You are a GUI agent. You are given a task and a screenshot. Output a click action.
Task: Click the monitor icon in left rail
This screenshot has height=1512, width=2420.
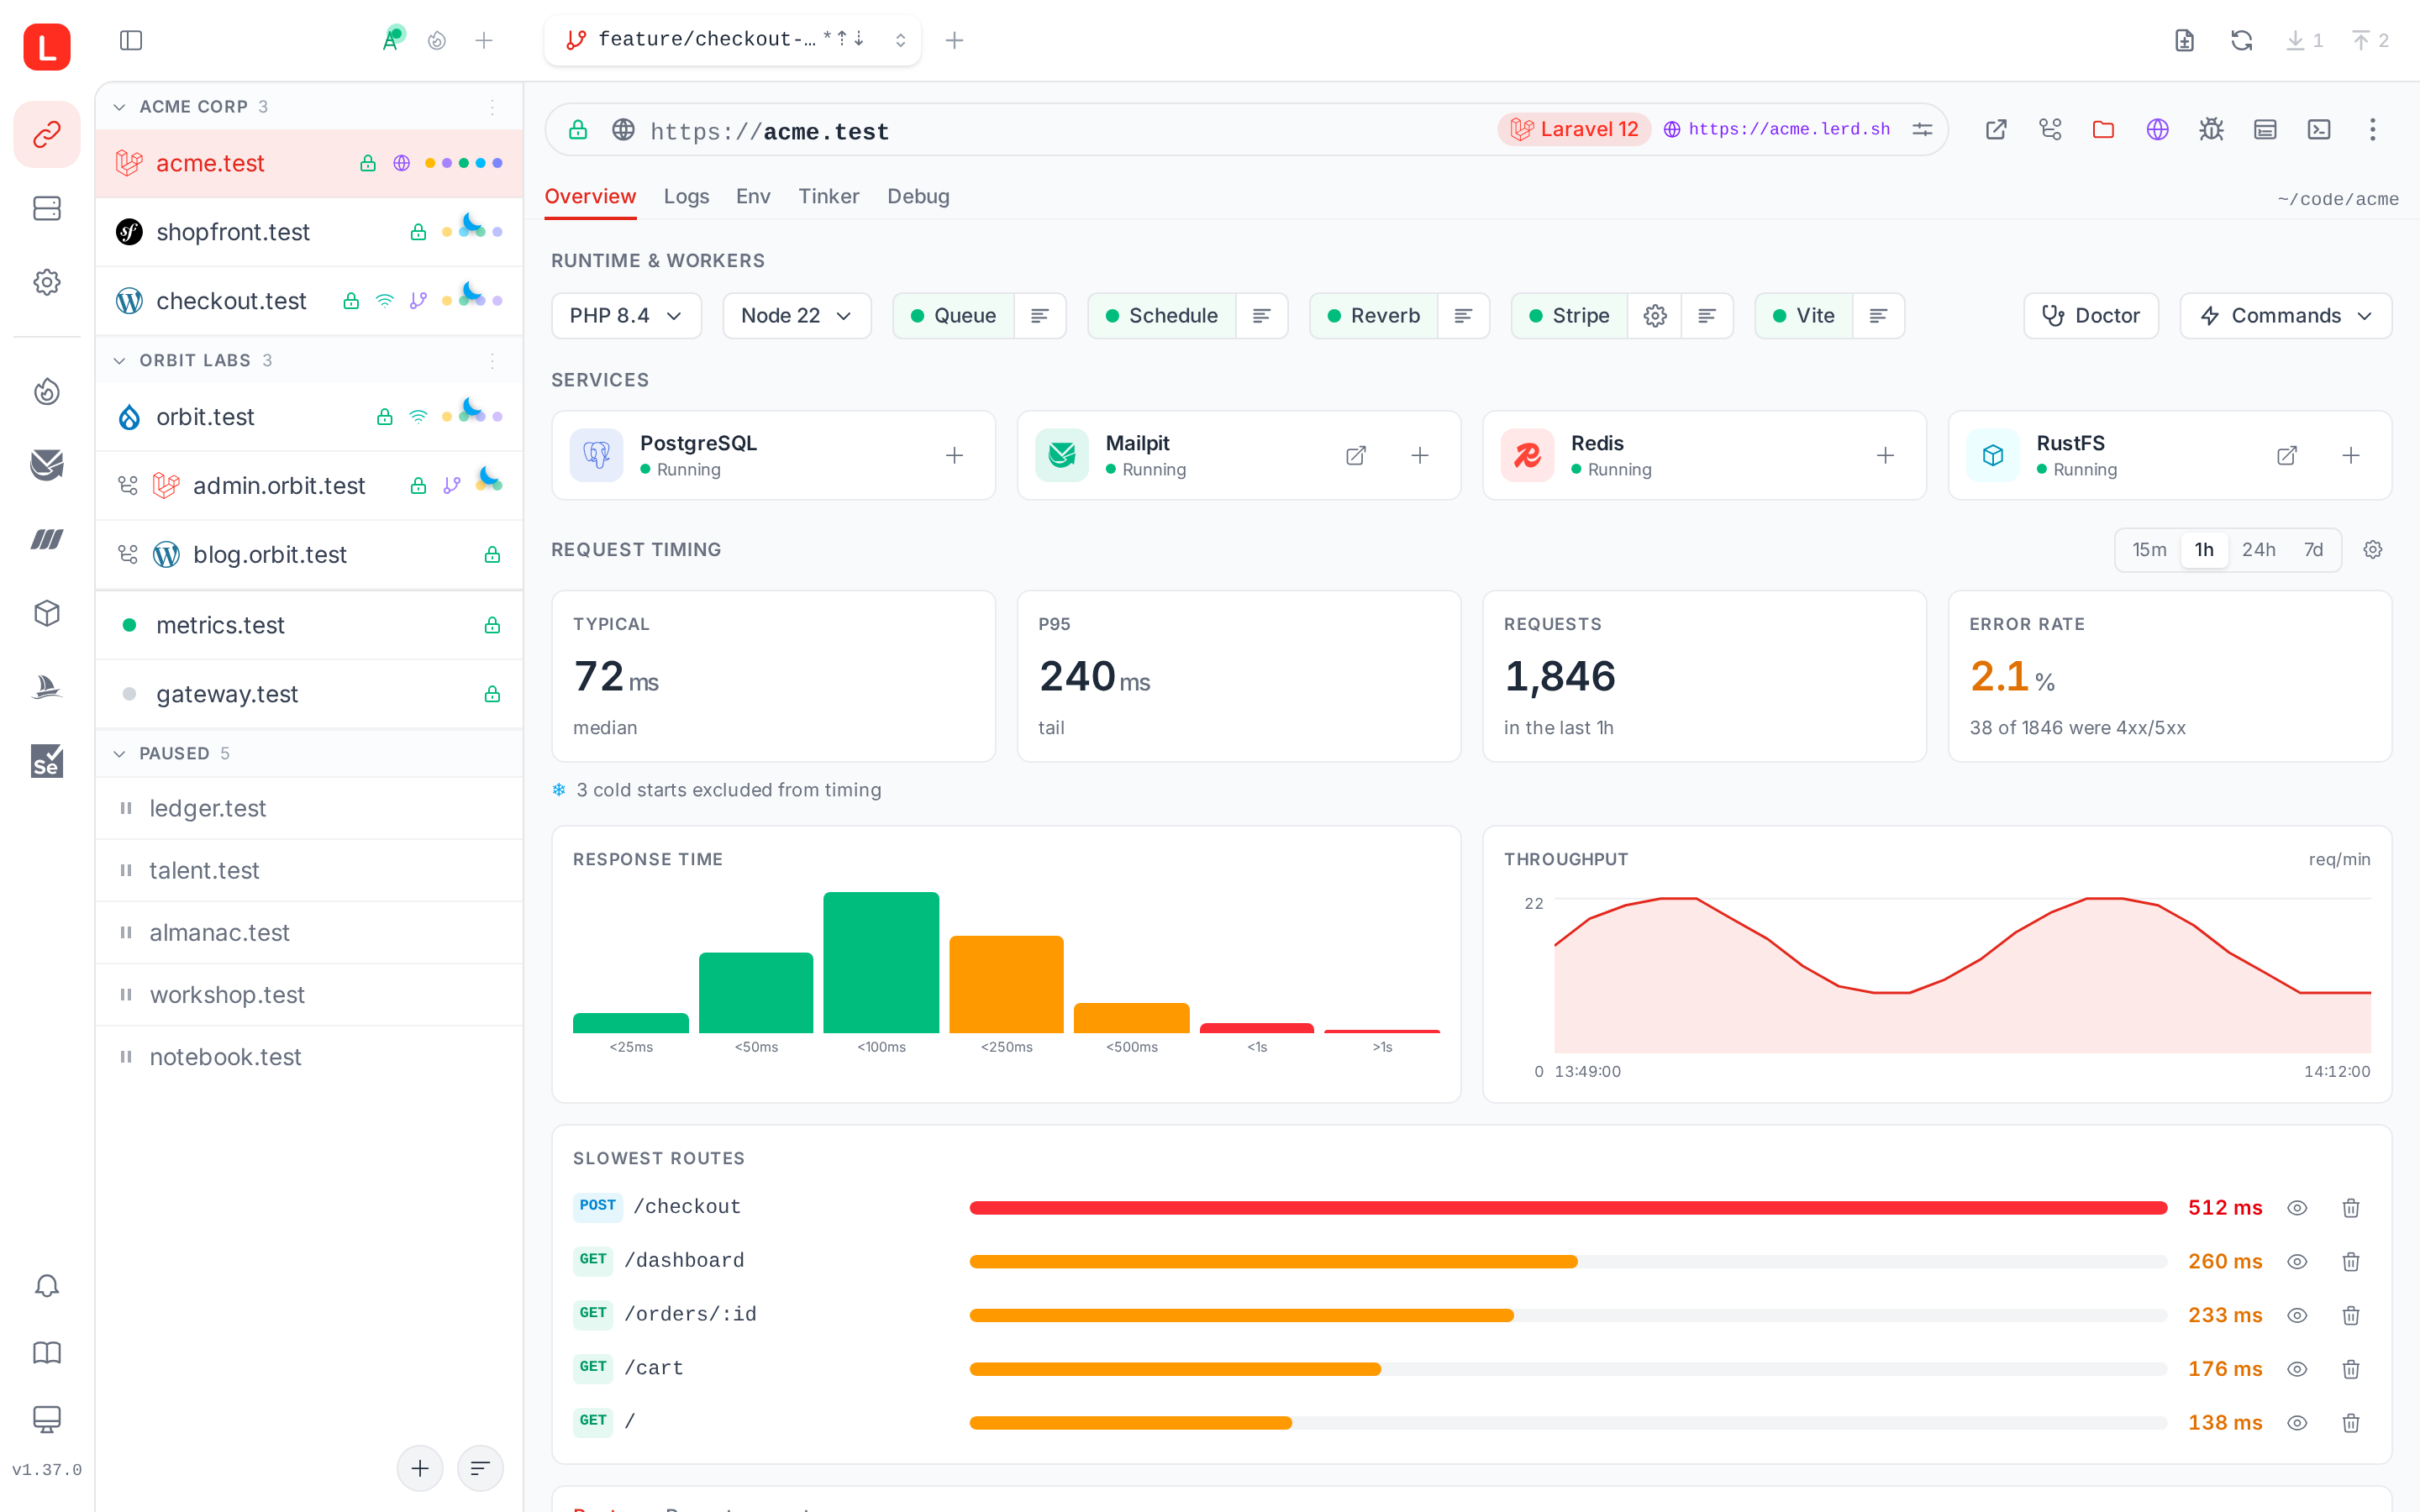coord(46,1419)
